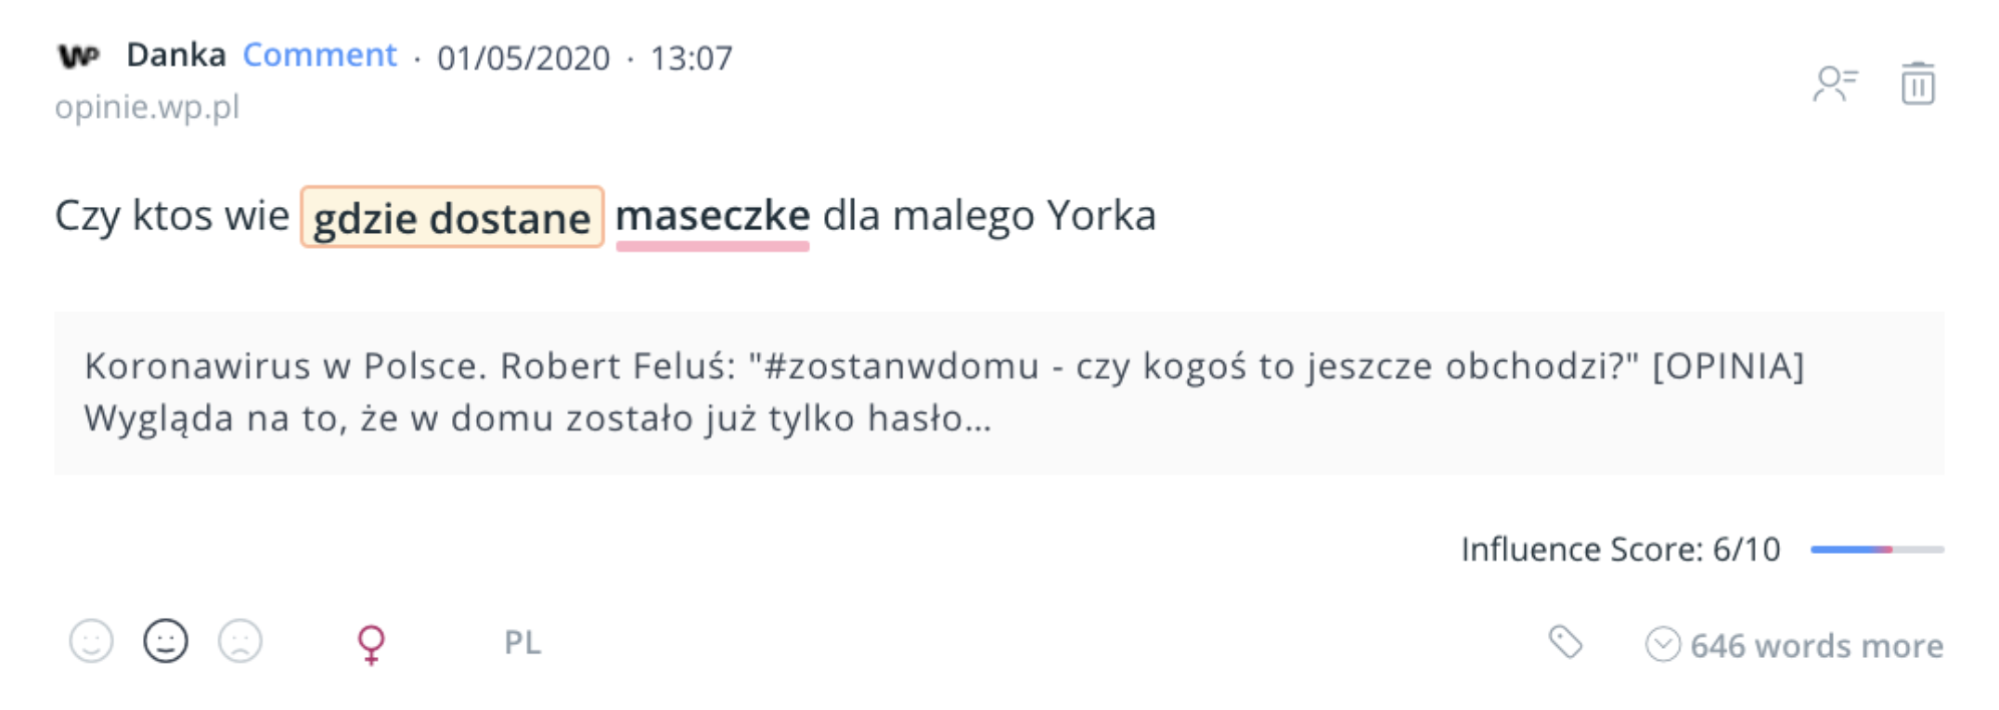Click the highlighted phrase "gdzie dostane"
Screen dimensions: 1999x710
[x=452, y=217]
